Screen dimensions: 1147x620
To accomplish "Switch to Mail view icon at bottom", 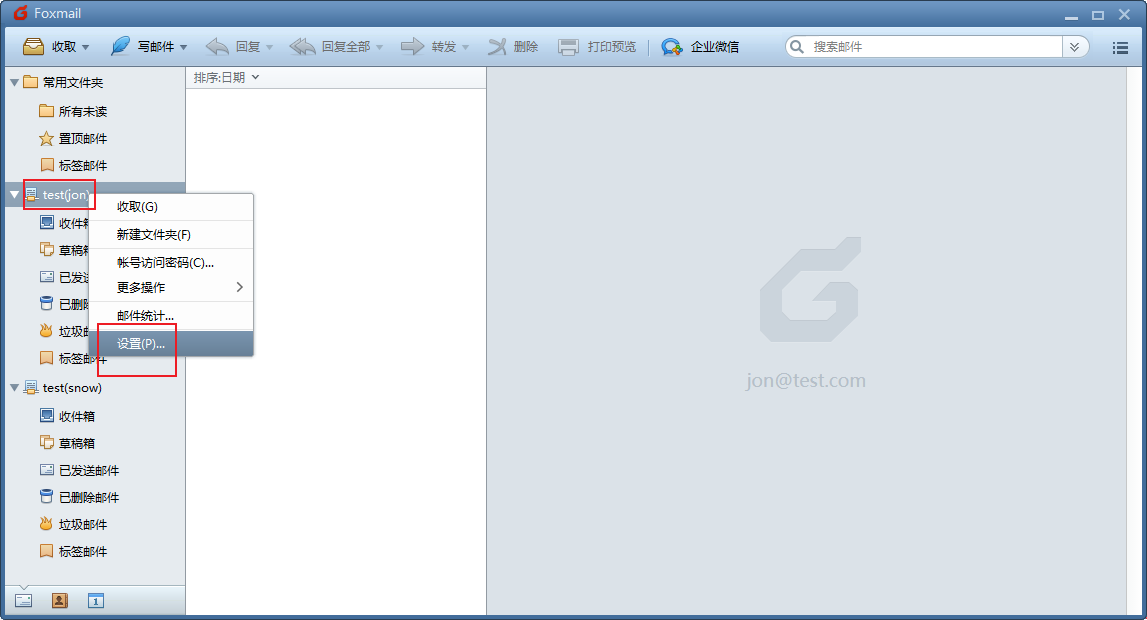I will (x=23, y=601).
